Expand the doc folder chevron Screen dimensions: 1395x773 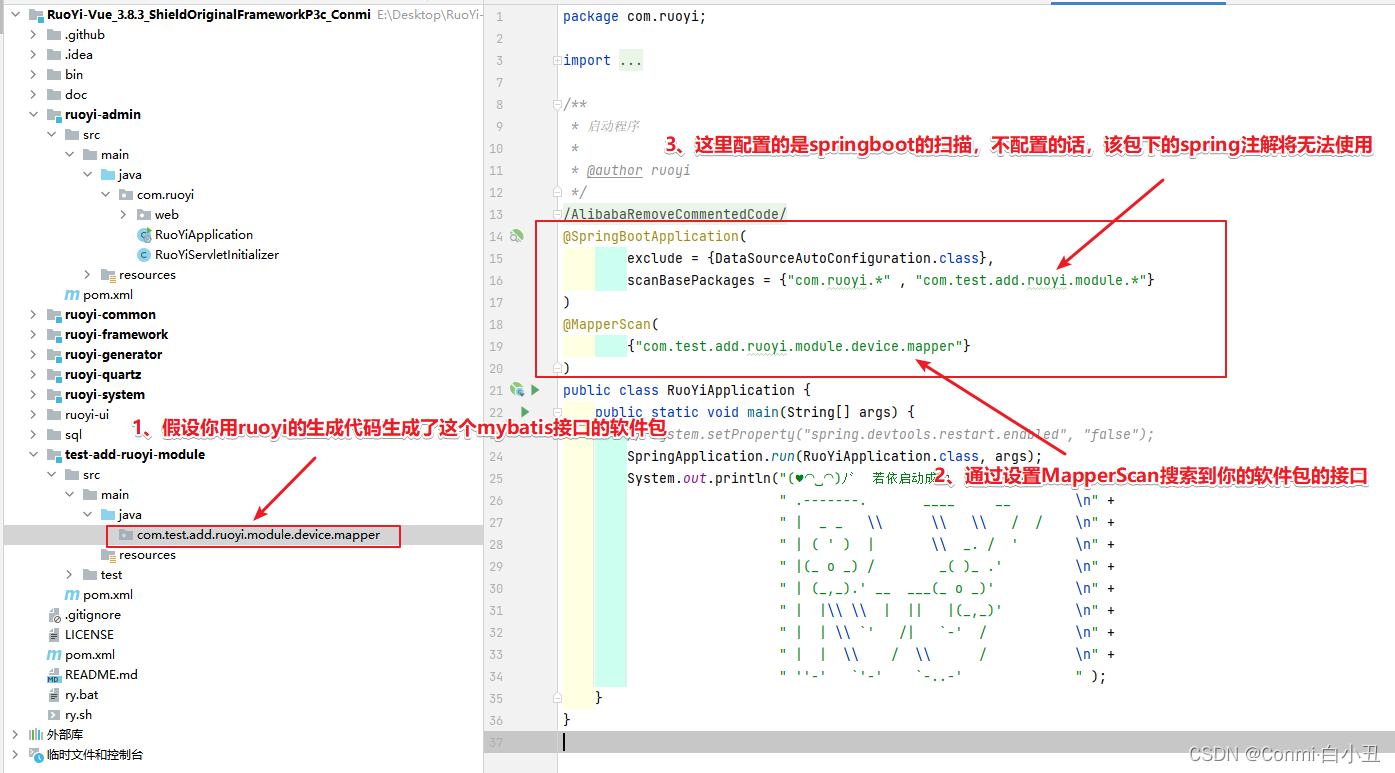click(33, 94)
